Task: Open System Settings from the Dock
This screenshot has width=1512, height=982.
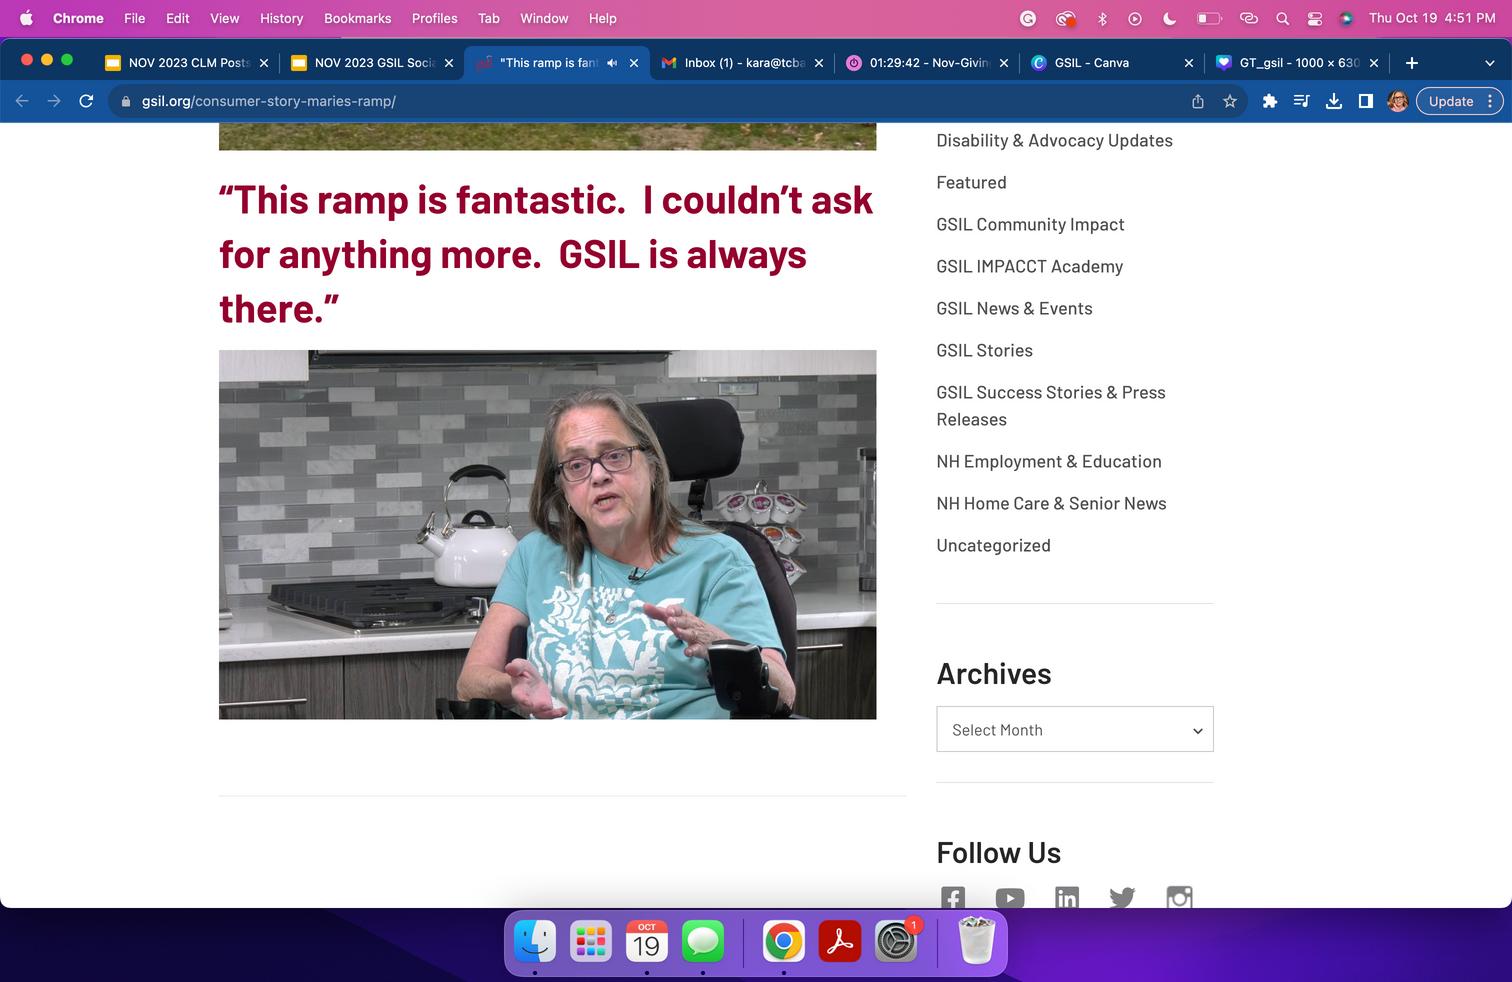Action: pyautogui.click(x=896, y=941)
